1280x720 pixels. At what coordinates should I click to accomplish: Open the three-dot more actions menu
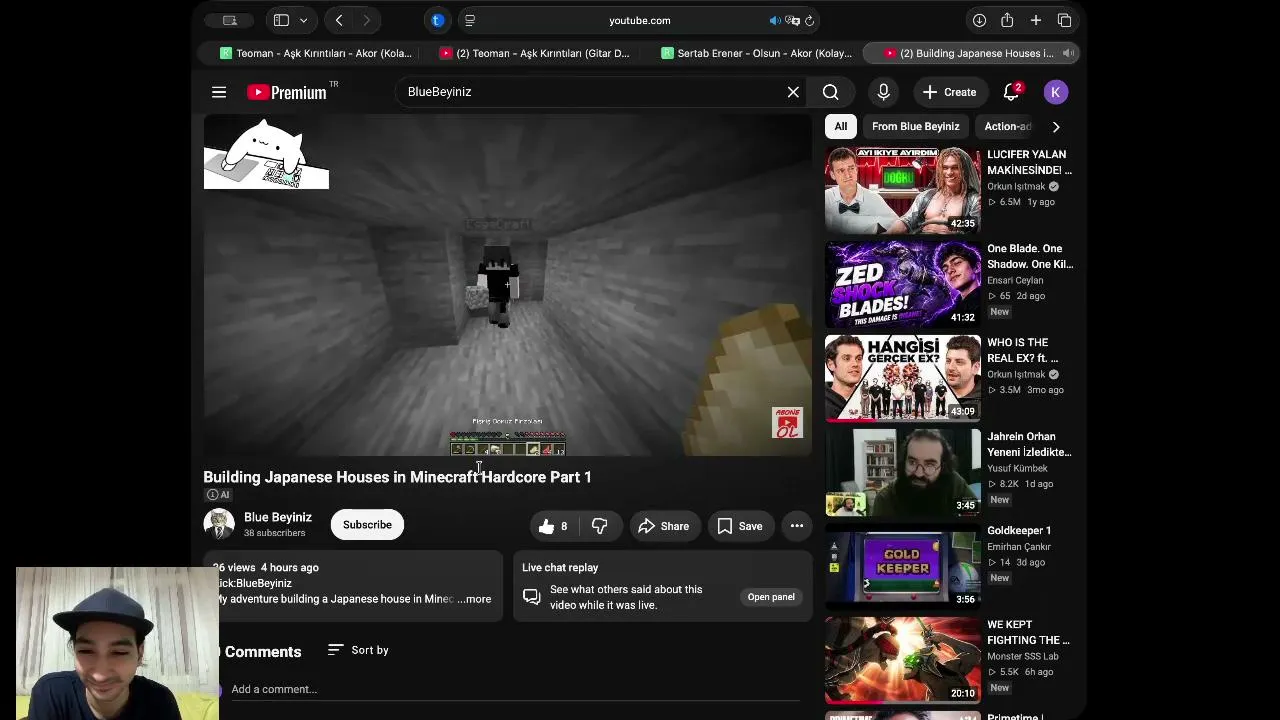(x=797, y=526)
